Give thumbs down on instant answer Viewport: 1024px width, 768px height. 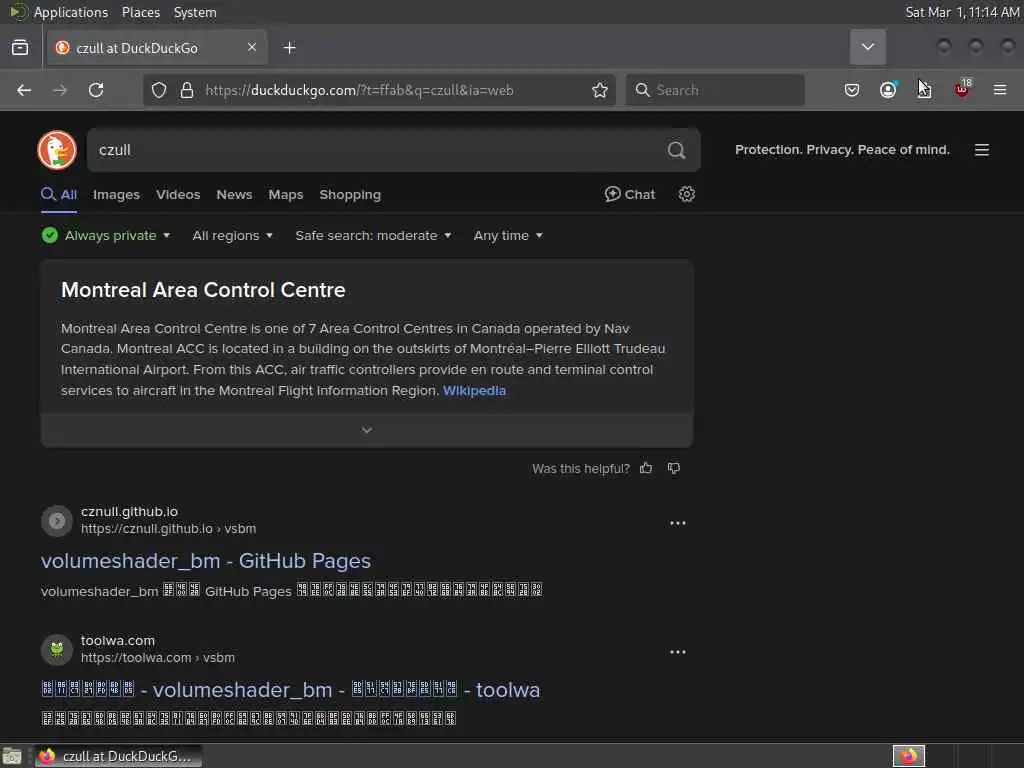click(x=674, y=468)
